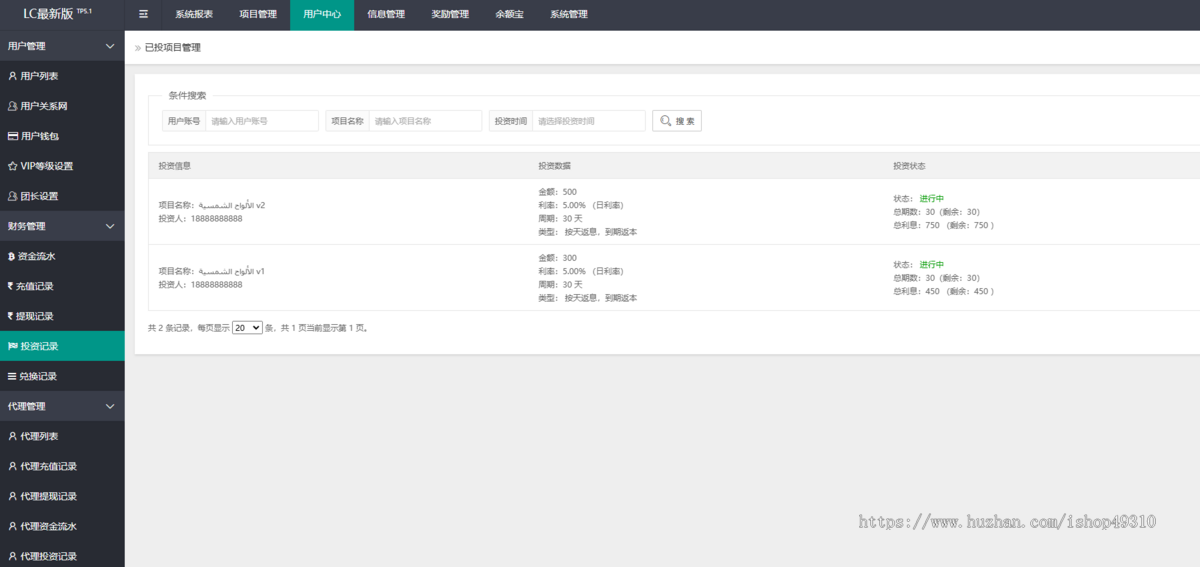
Task: Click the 用户账号 input field
Action: [x=262, y=120]
